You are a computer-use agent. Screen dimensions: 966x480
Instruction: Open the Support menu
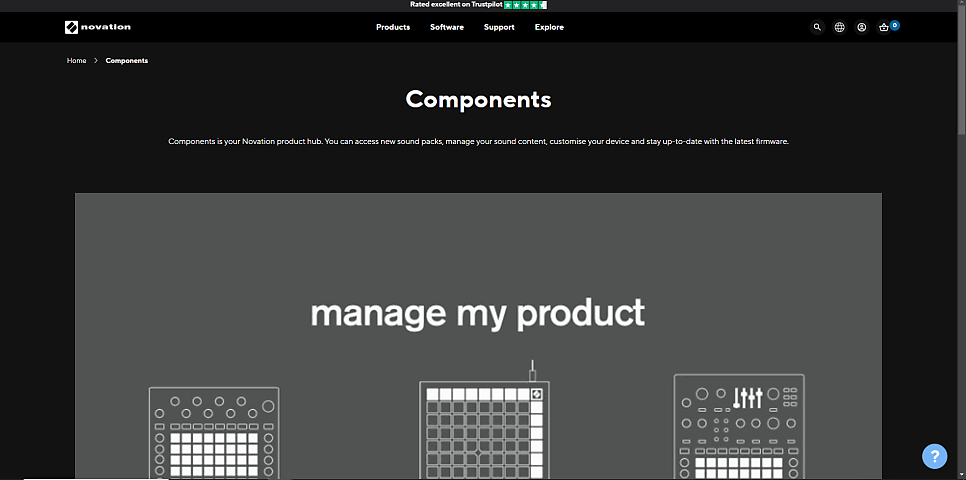point(499,27)
